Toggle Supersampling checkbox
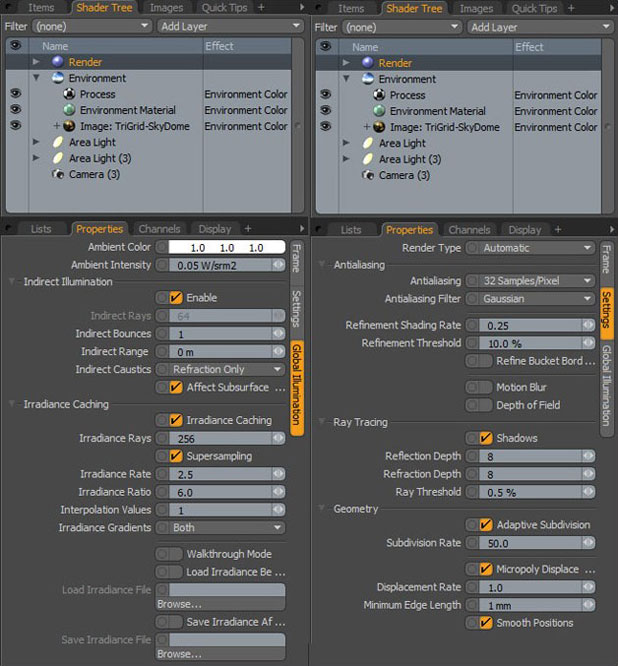This screenshot has height=666, width=618. tap(176, 456)
